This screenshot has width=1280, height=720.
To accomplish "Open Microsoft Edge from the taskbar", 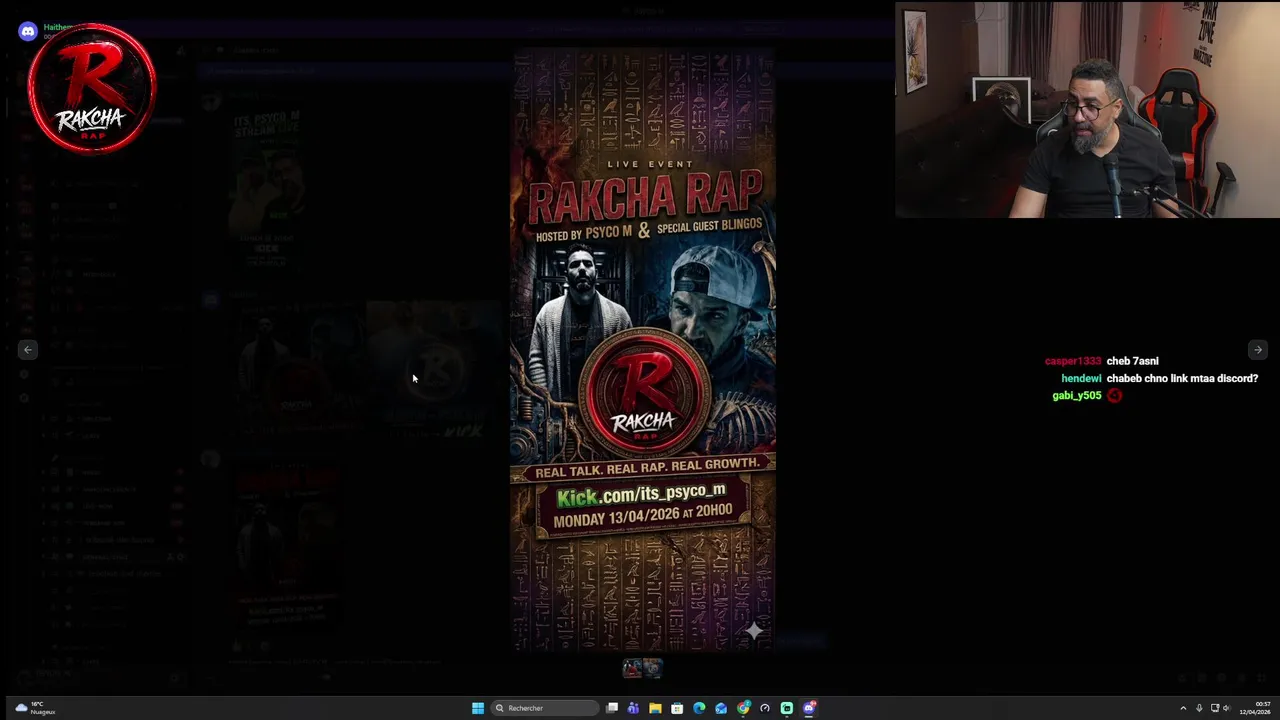I will click(x=699, y=708).
